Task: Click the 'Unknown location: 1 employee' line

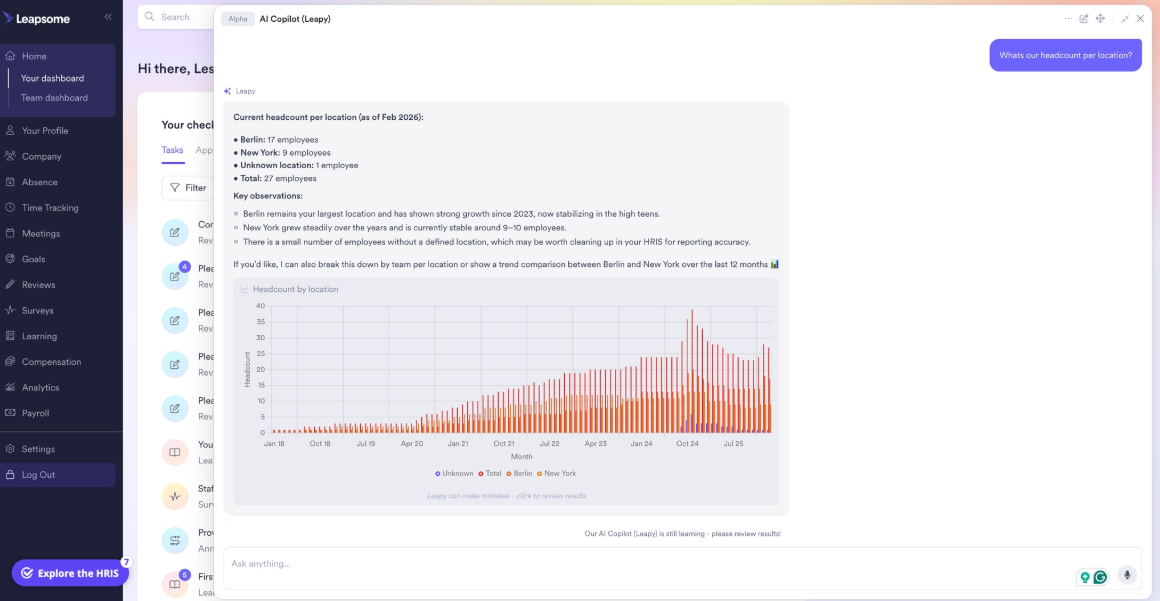Action: [x=295, y=166]
